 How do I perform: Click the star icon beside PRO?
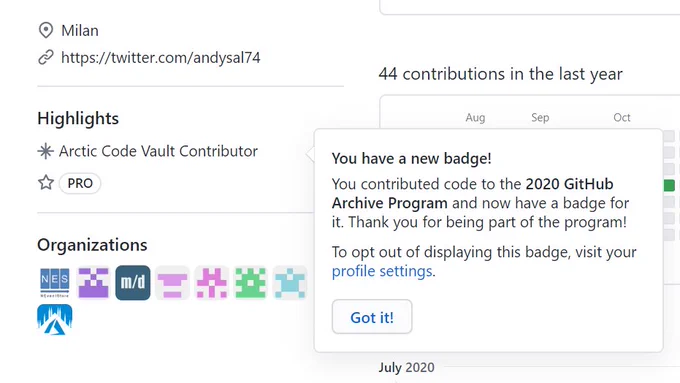(46, 183)
